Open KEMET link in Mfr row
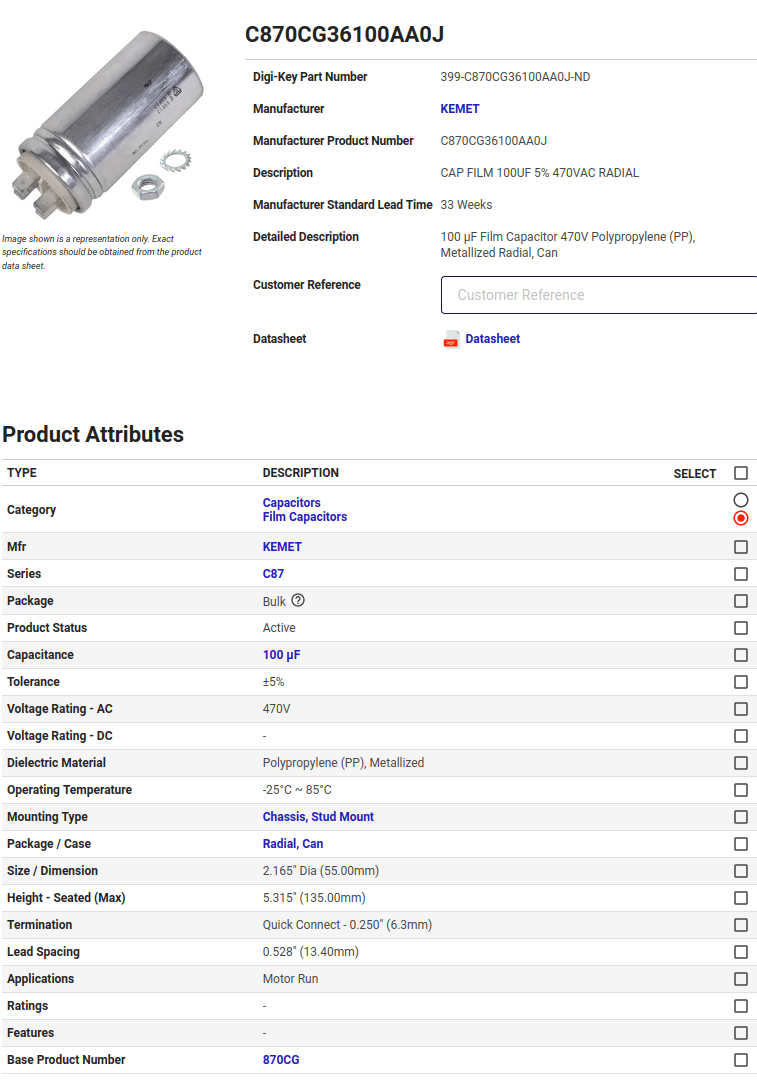757x1081 pixels. pos(282,547)
